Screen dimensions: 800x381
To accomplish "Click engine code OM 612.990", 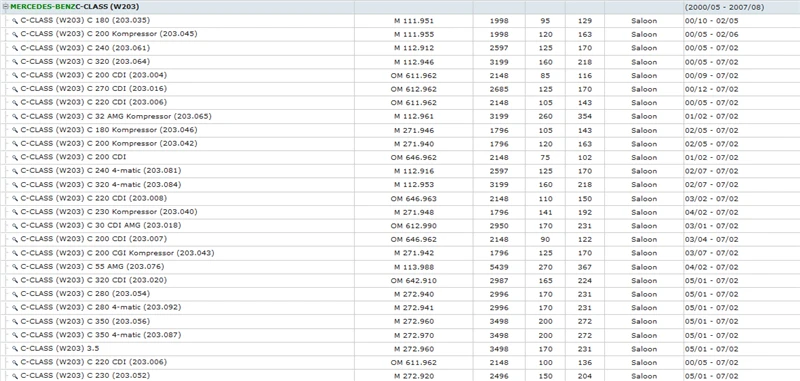I will pos(414,226).
